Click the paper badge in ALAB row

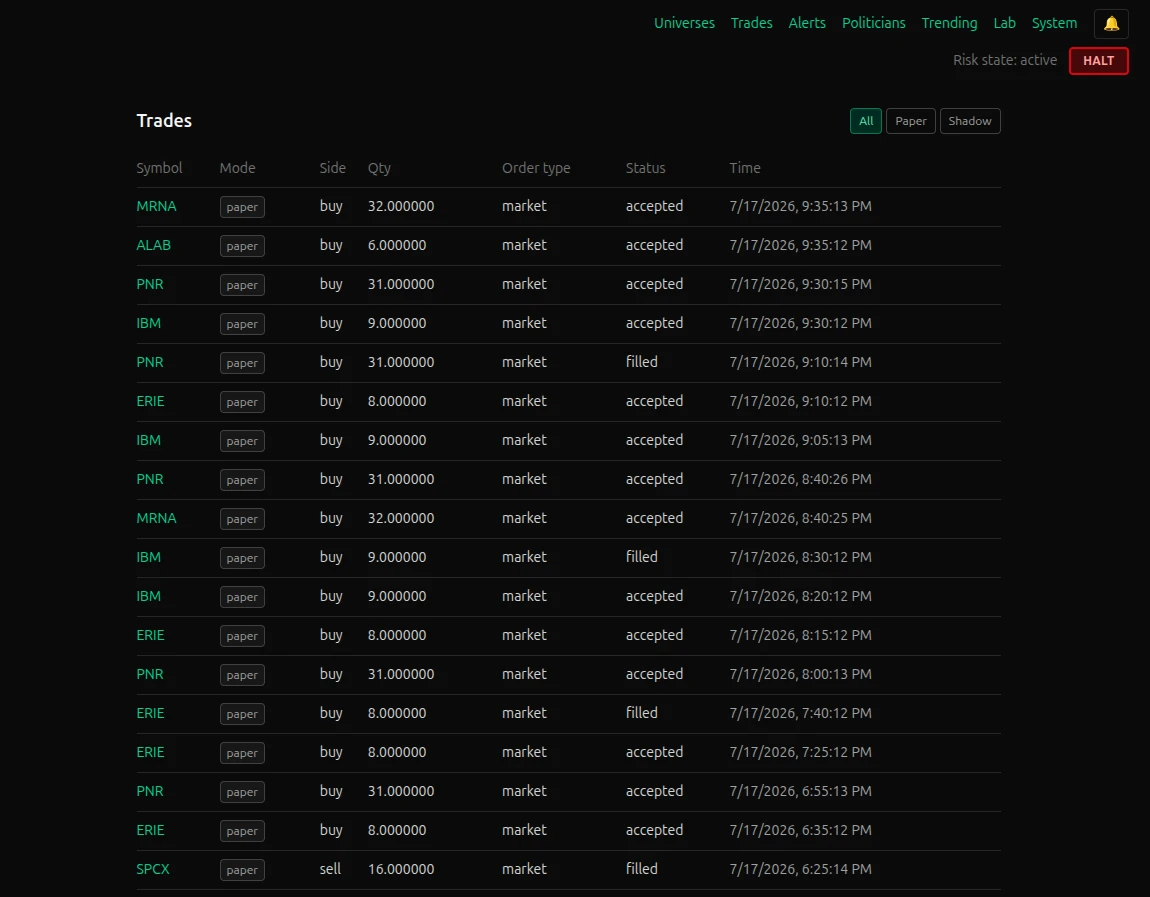[x=242, y=246]
